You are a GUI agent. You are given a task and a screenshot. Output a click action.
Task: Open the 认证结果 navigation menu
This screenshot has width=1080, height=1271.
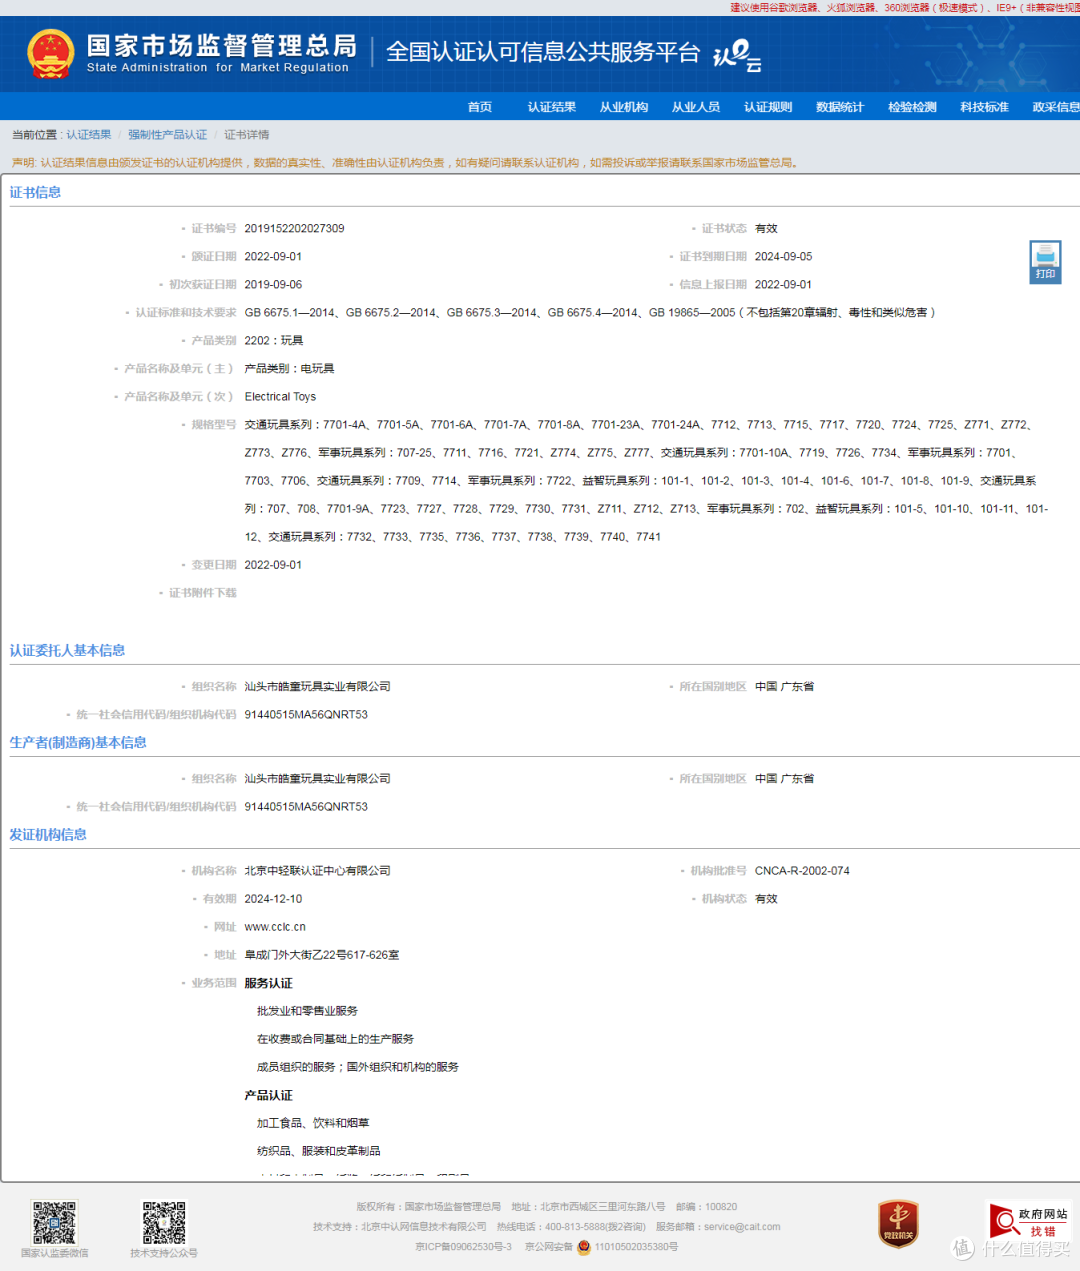(552, 107)
